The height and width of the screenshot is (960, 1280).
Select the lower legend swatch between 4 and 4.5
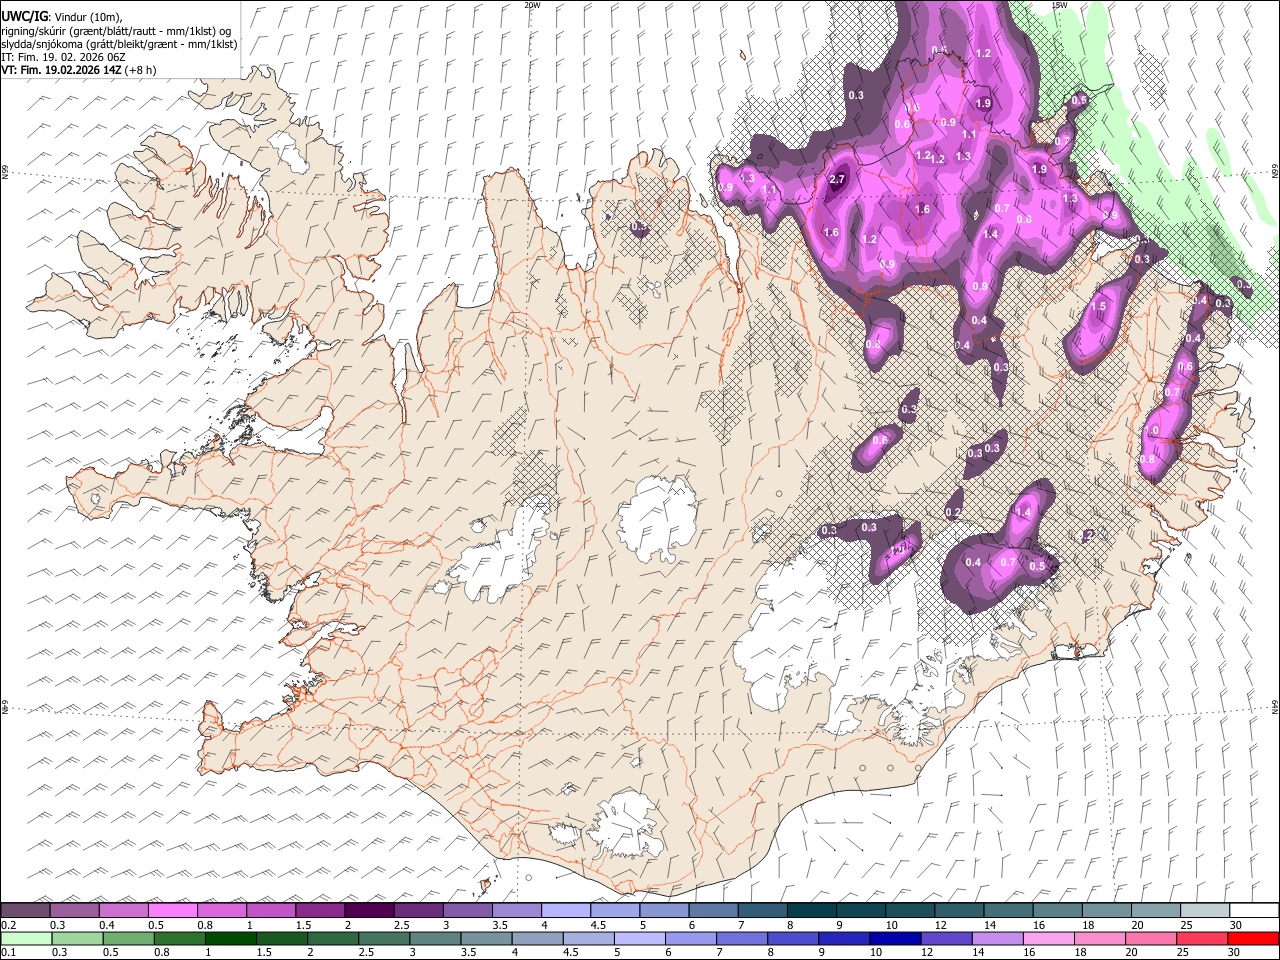(x=539, y=938)
